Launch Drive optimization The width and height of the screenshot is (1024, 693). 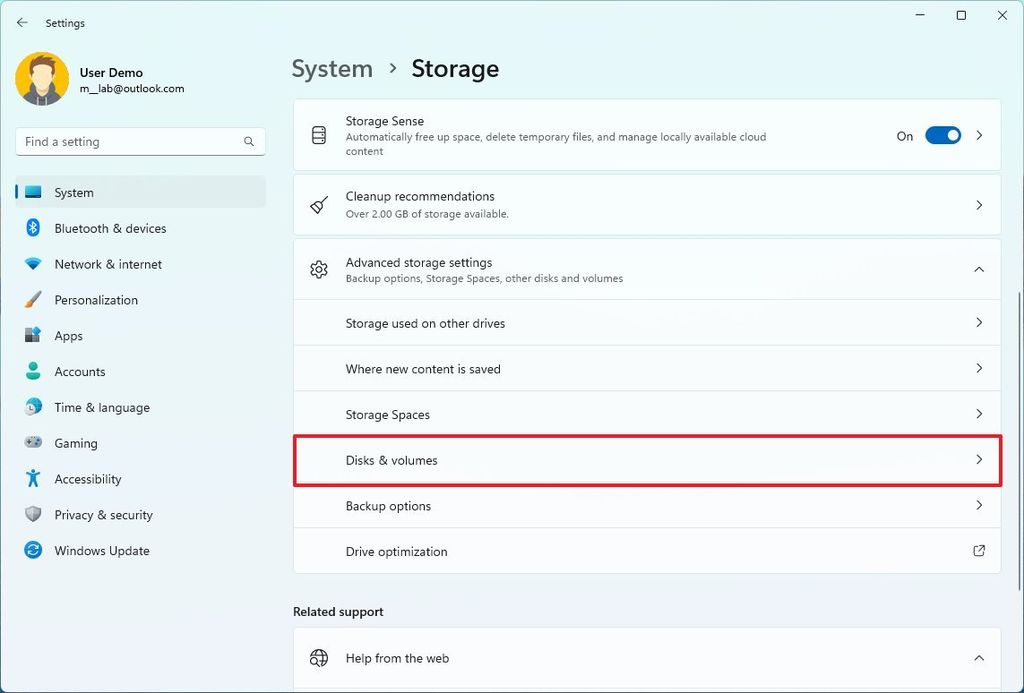(x=646, y=551)
